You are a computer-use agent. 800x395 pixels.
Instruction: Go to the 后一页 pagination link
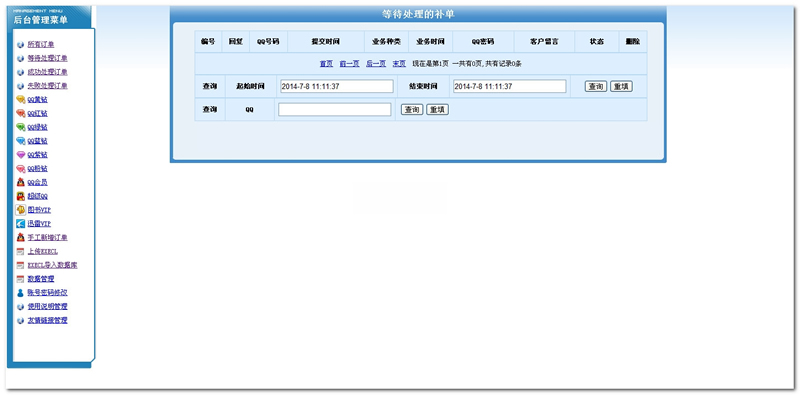coord(376,64)
